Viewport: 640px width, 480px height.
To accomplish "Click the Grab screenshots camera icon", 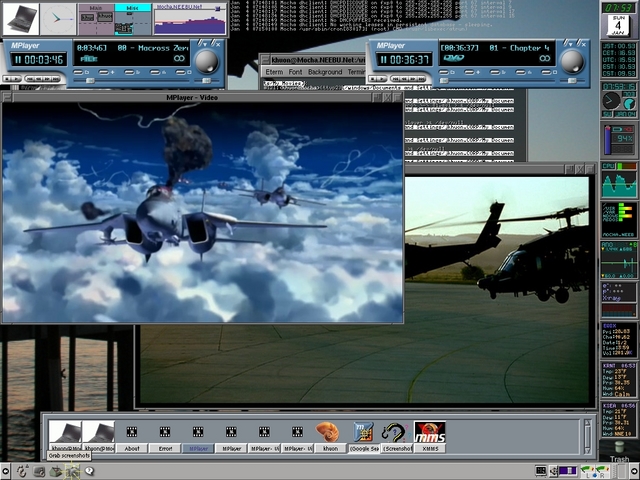I will click(x=73, y=471).
